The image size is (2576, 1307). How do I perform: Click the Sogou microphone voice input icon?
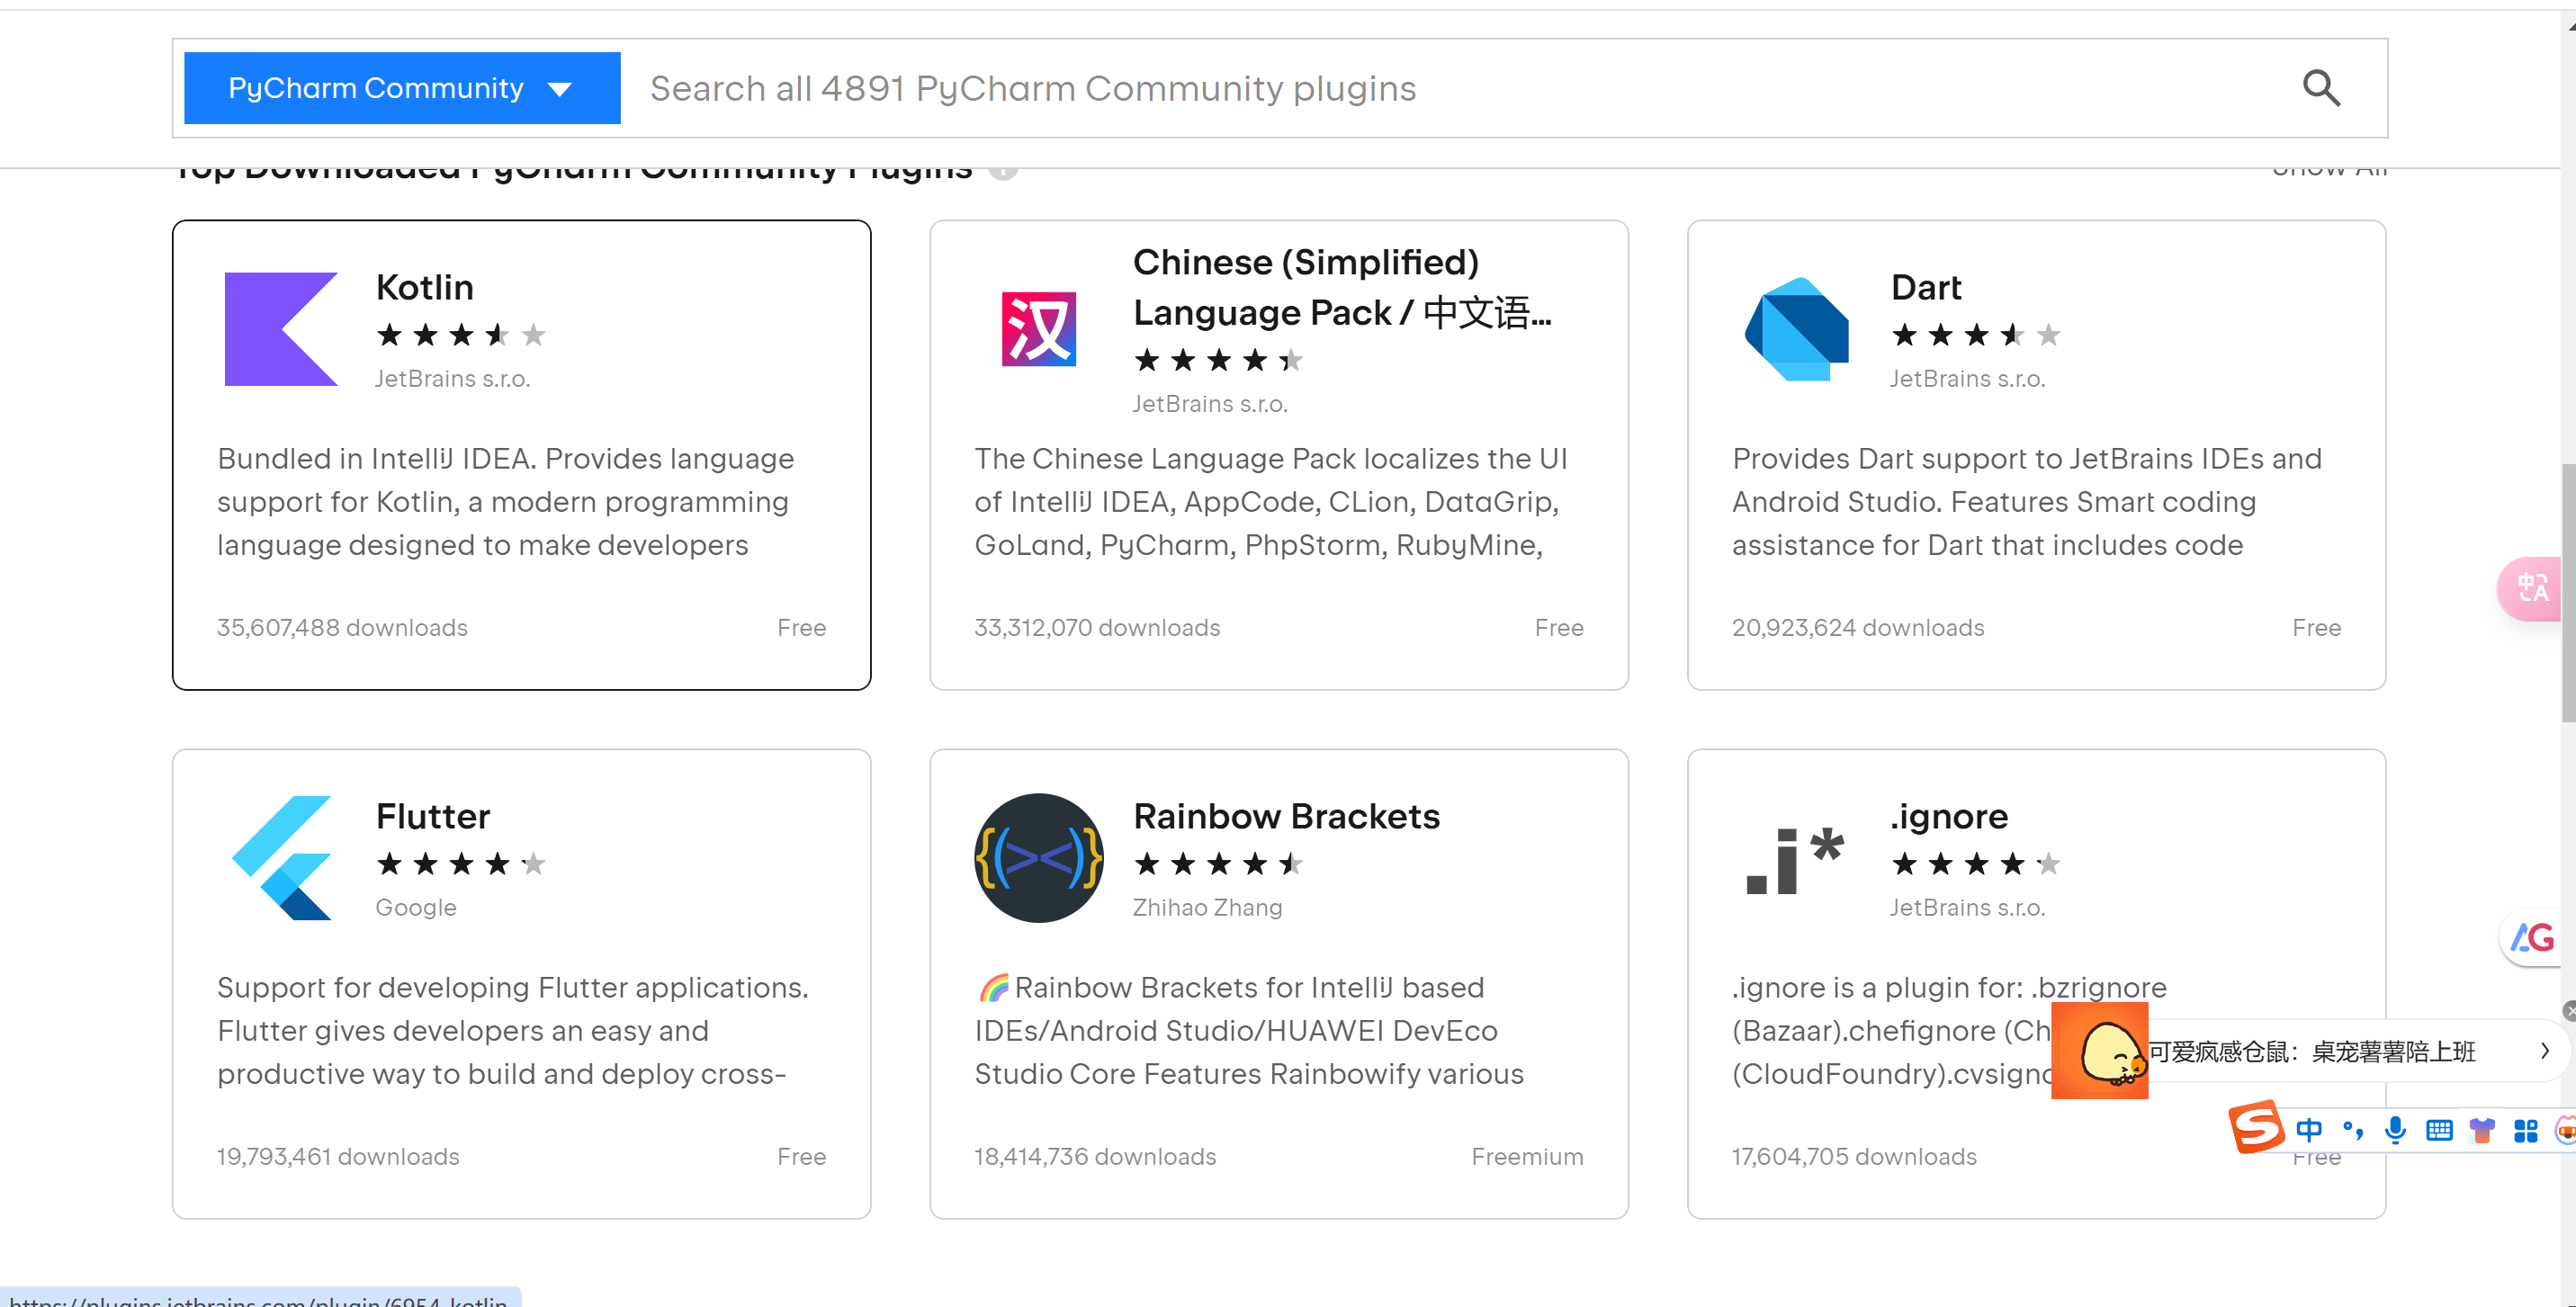click(2395, 1130)
